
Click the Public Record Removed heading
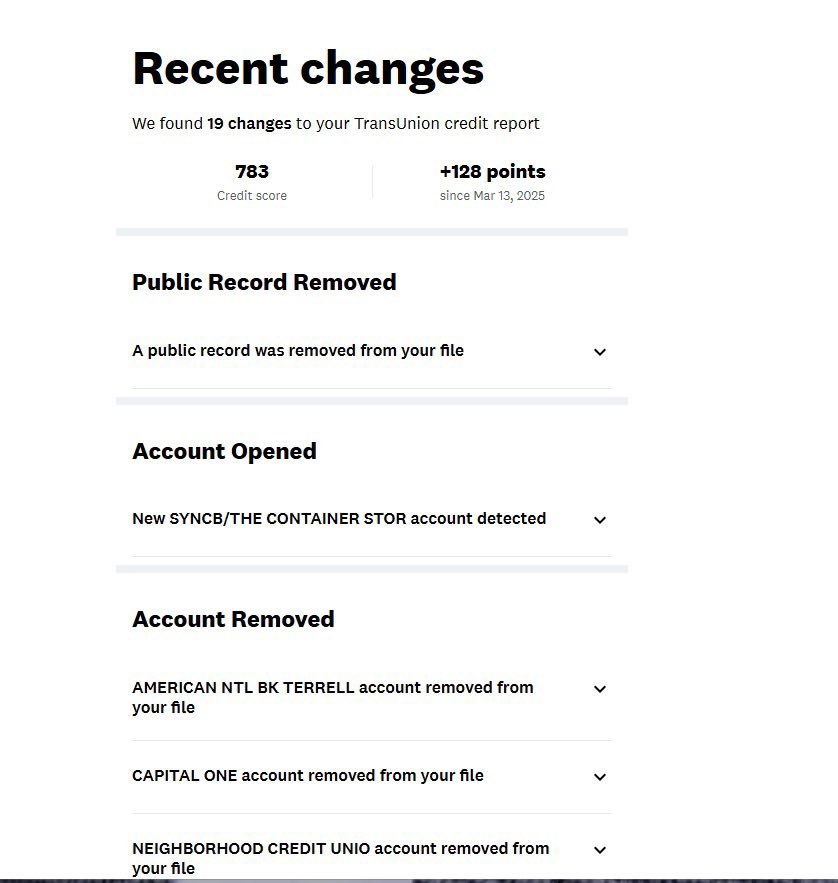(264, 283)
